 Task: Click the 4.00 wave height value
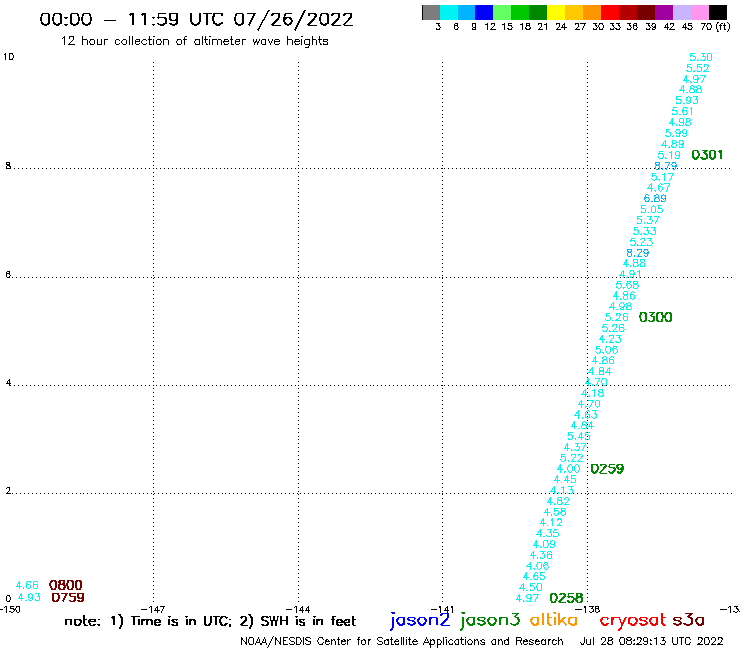[x=568, y=469]
